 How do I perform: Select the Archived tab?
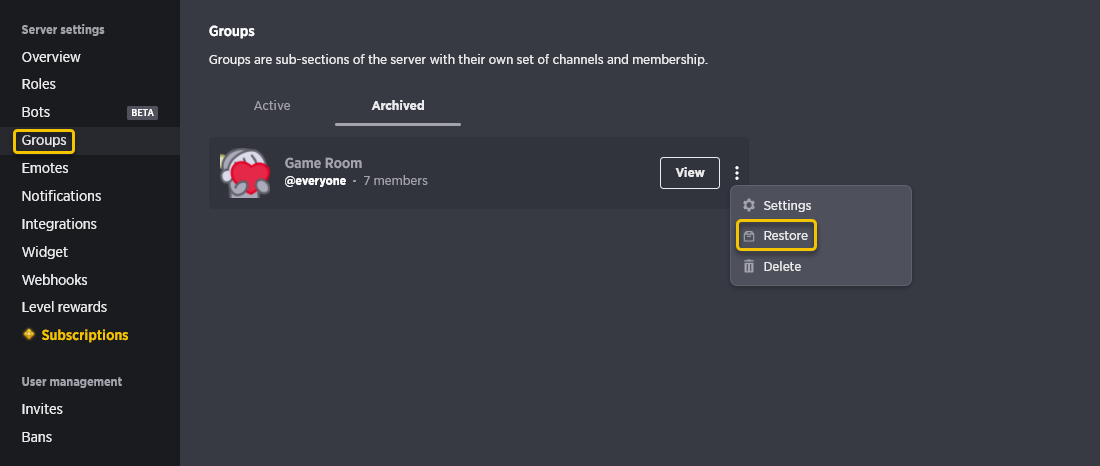pyautogui.click(x=398, y=106)
